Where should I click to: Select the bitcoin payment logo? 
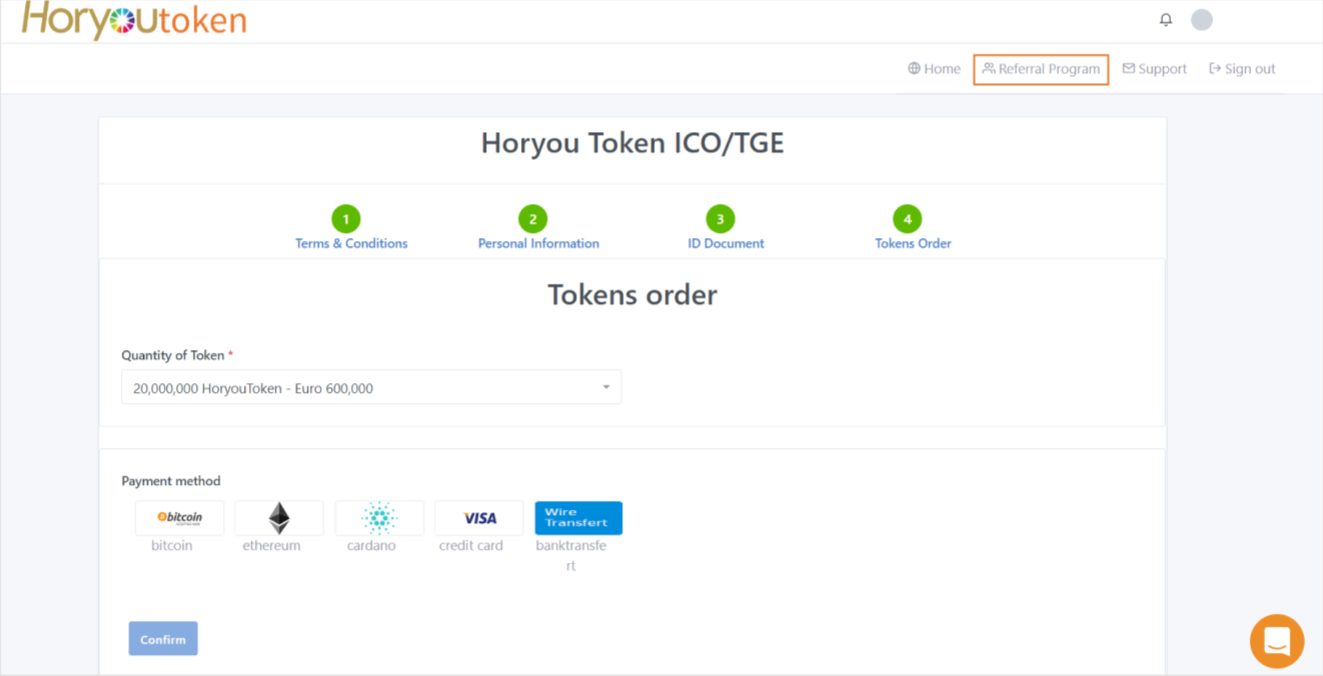click(180, 518)
